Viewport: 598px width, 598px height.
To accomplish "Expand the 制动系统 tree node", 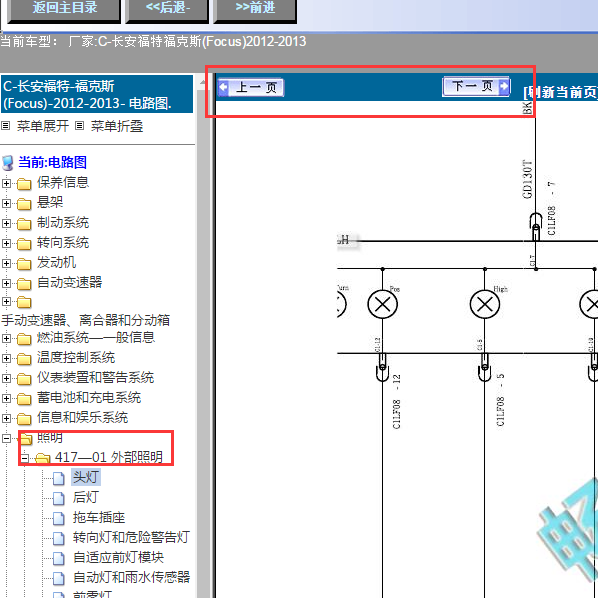I will pos(6,223).
